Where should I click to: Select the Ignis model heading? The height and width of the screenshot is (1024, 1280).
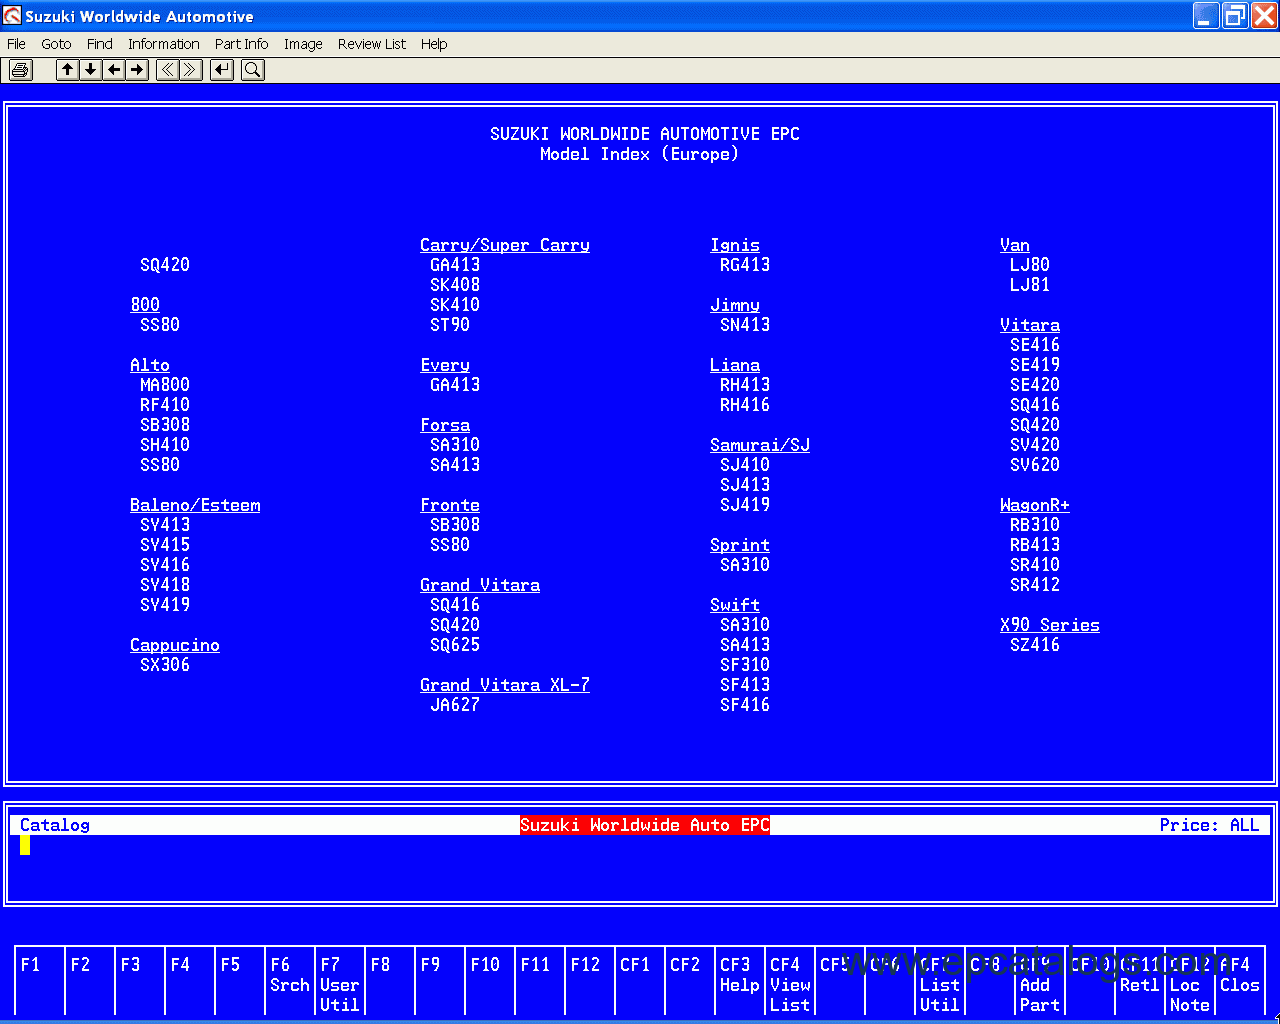[735, 245]
